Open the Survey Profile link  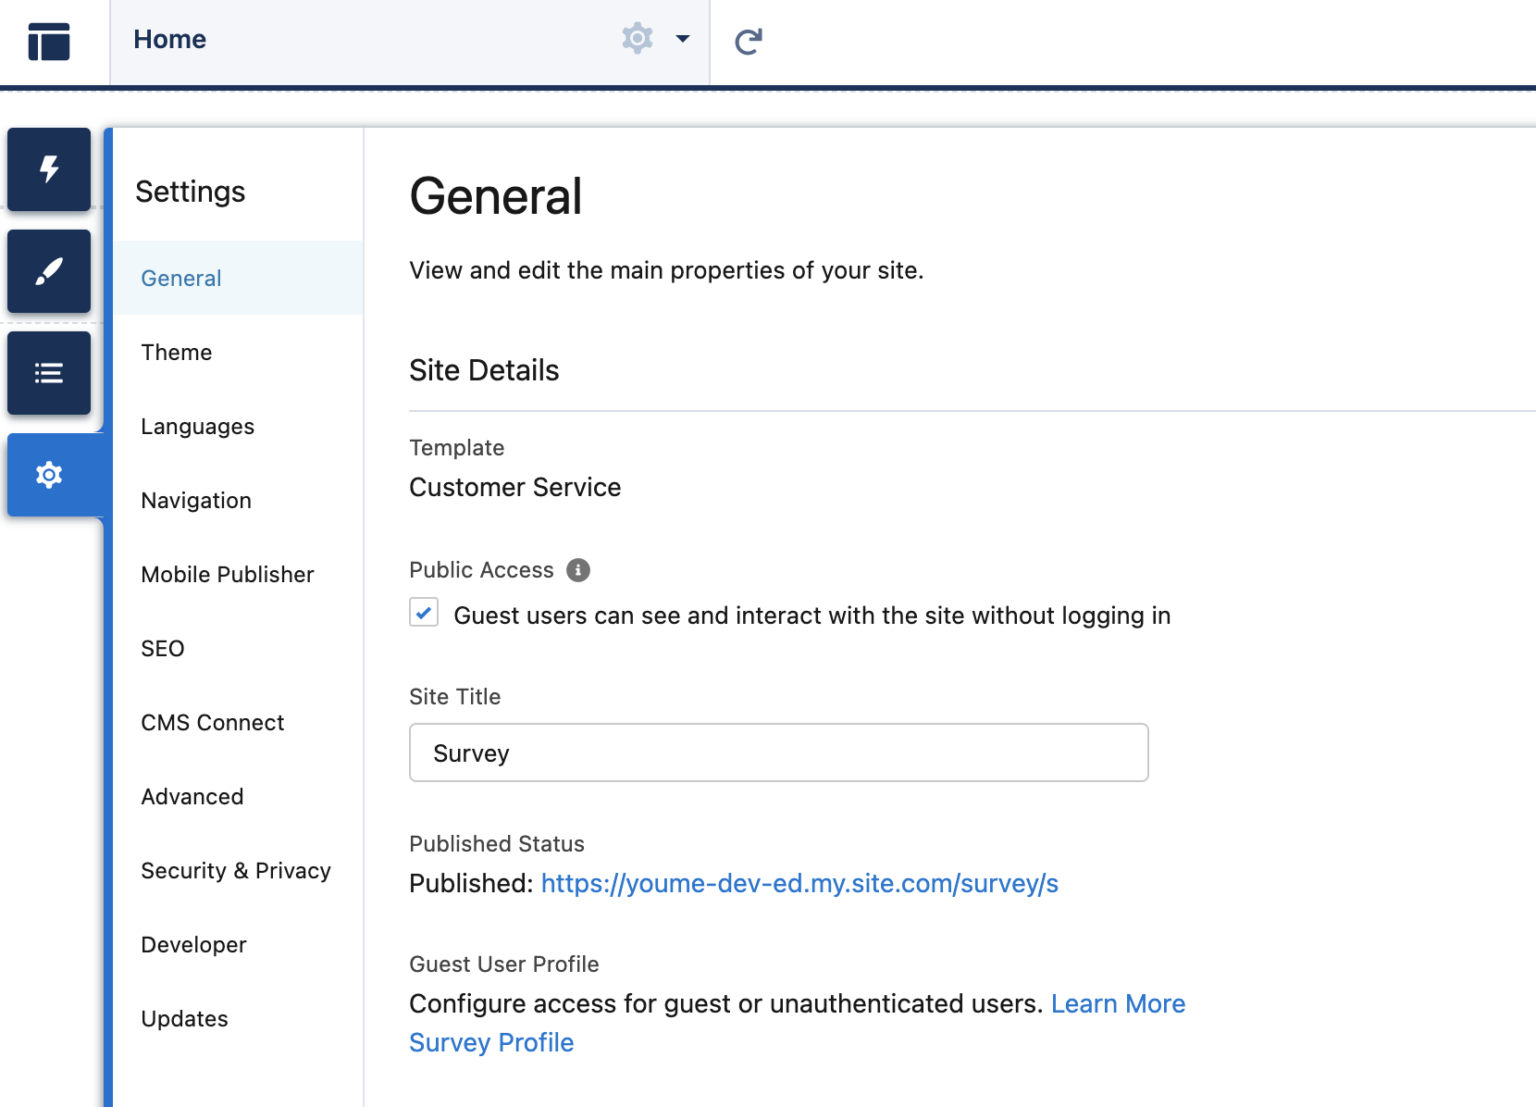pyautogui.click(x=491, y=1042)
